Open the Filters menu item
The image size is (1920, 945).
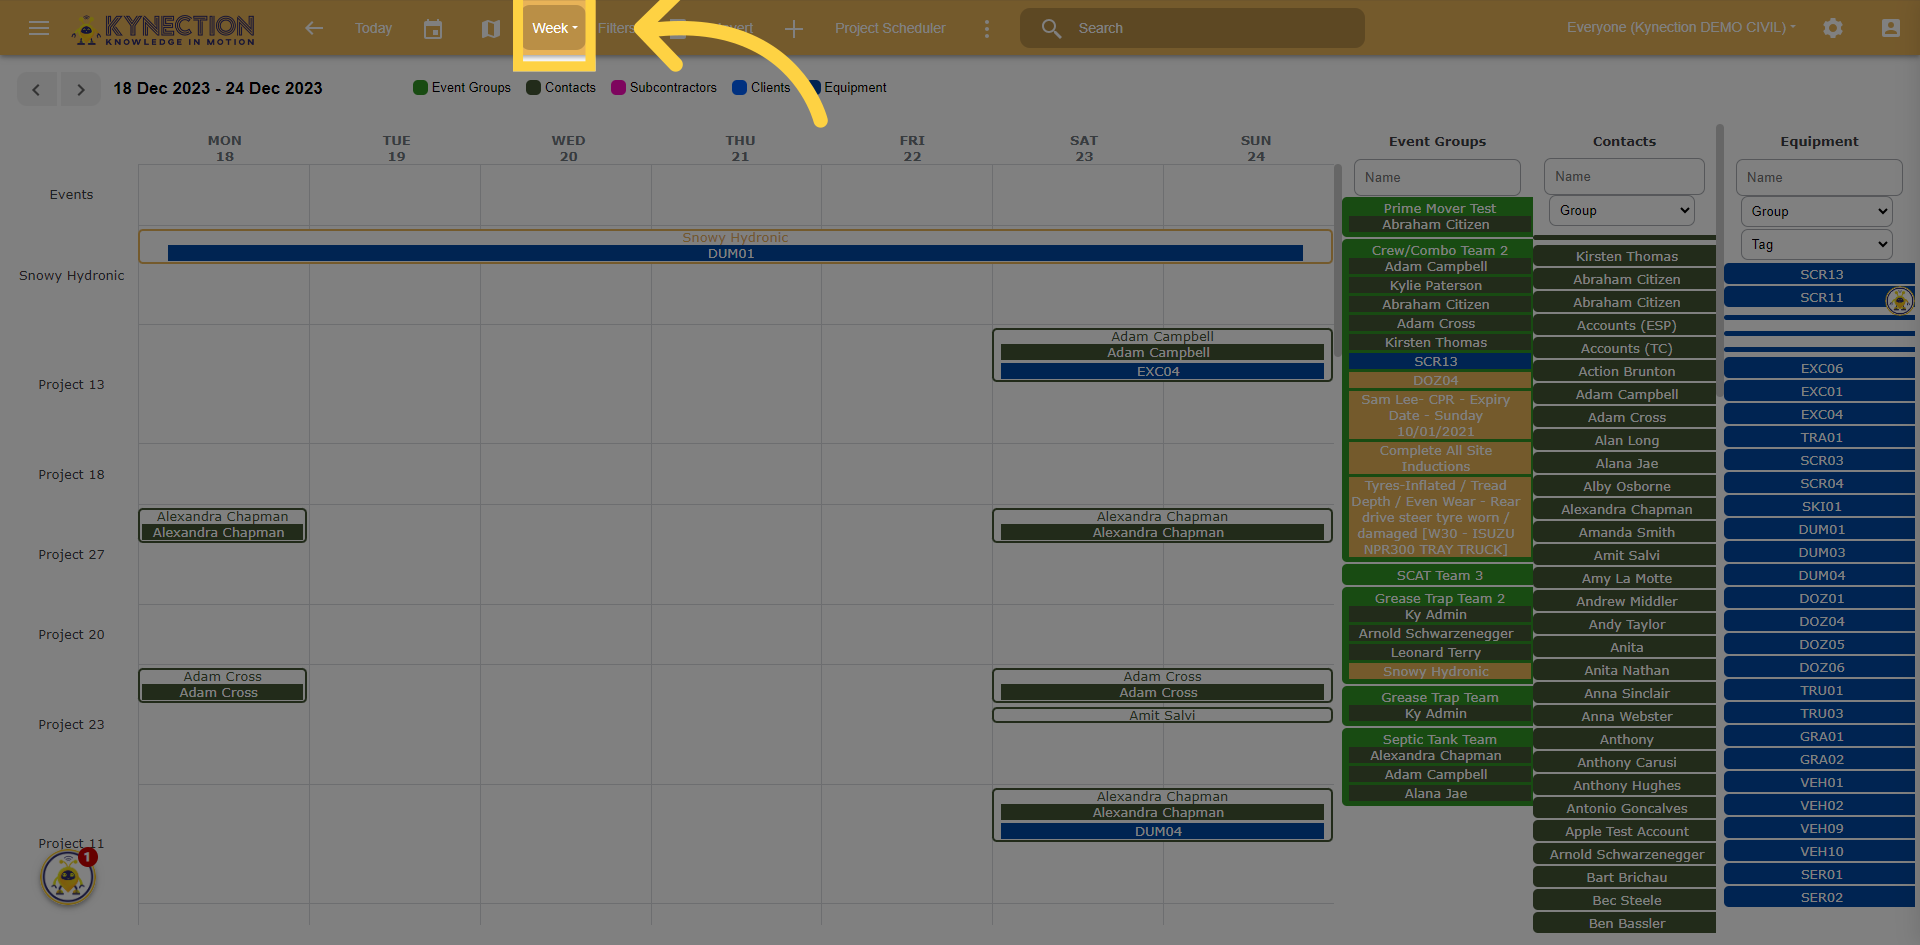pyautogui.click(x=614, y=28)
